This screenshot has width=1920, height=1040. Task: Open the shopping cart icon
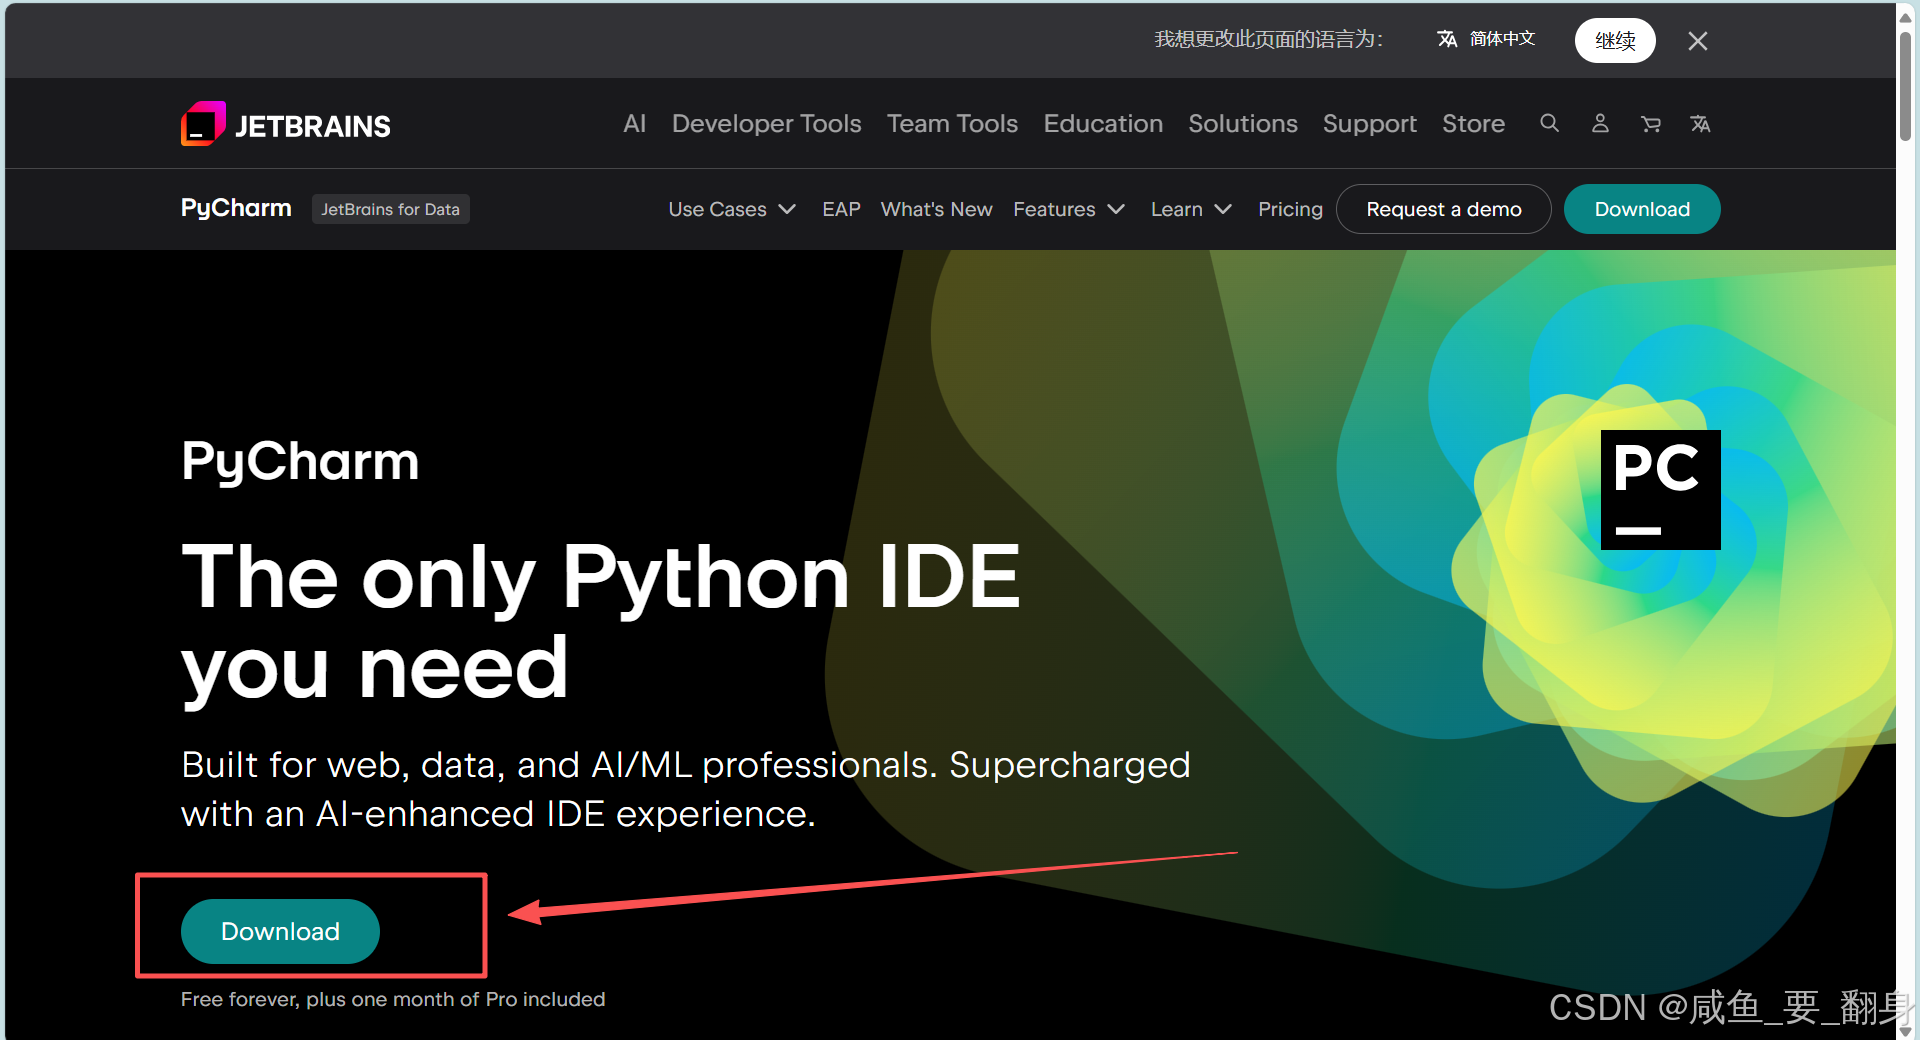[1650, 124]
